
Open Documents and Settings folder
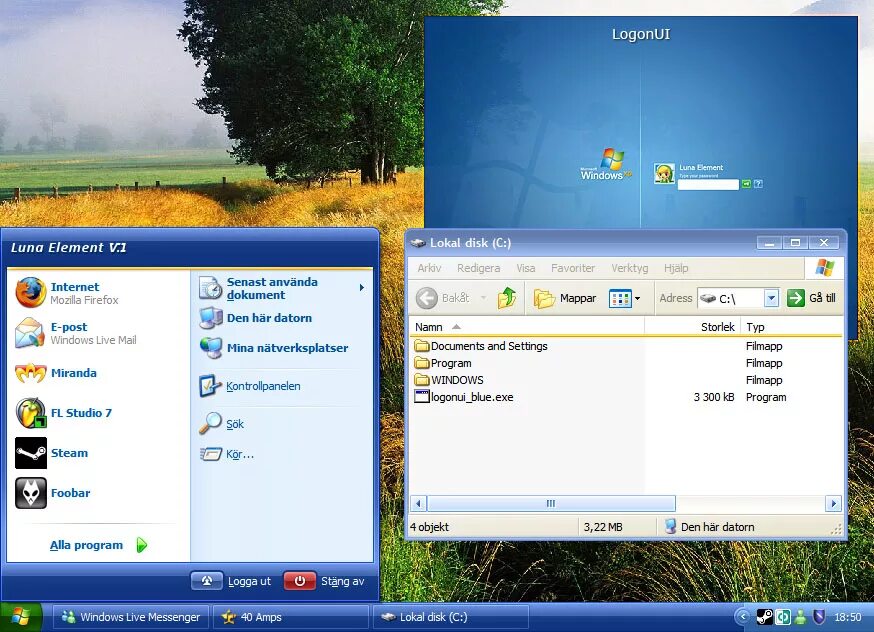pos(481,346)
